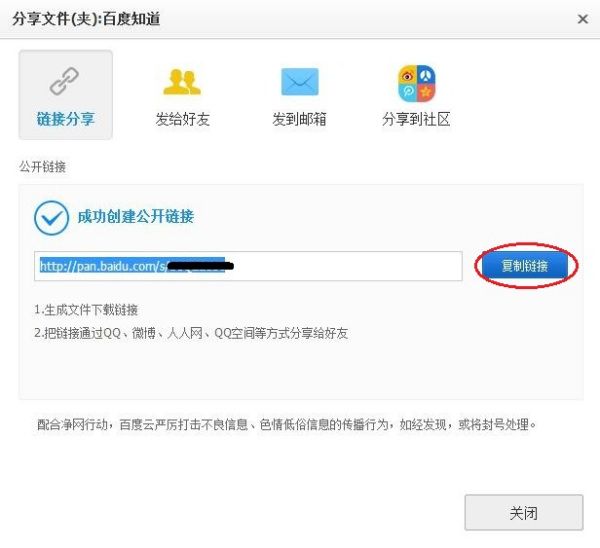
Task: Click the 公开链接 section label
Action: [42, 167]
